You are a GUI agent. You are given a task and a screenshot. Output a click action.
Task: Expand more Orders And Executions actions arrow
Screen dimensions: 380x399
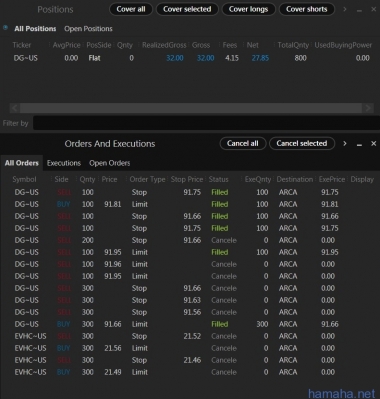(x=345, y=143)
